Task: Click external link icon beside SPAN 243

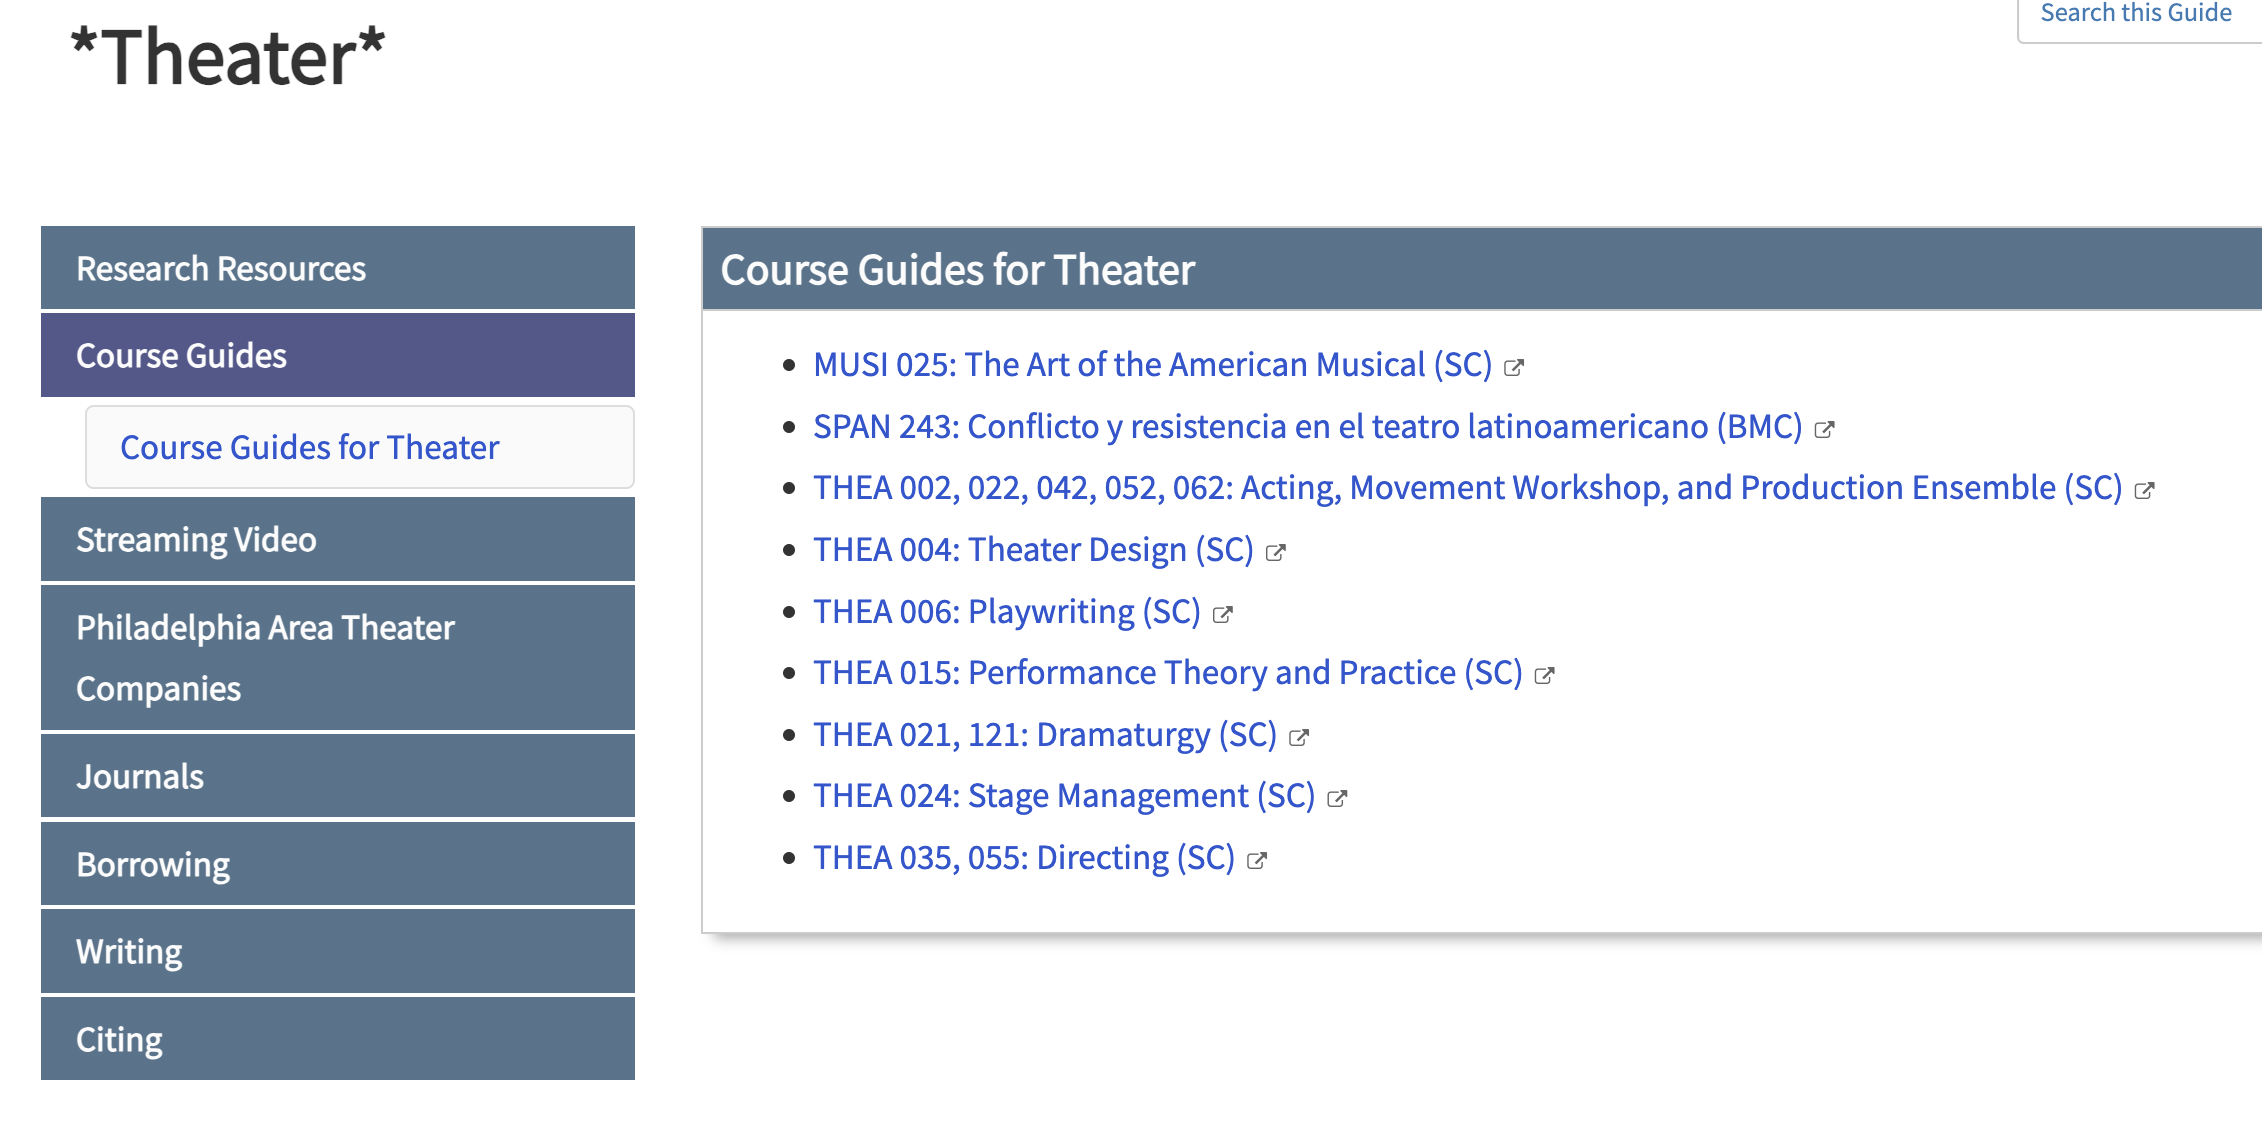Action: (1824, 429)
